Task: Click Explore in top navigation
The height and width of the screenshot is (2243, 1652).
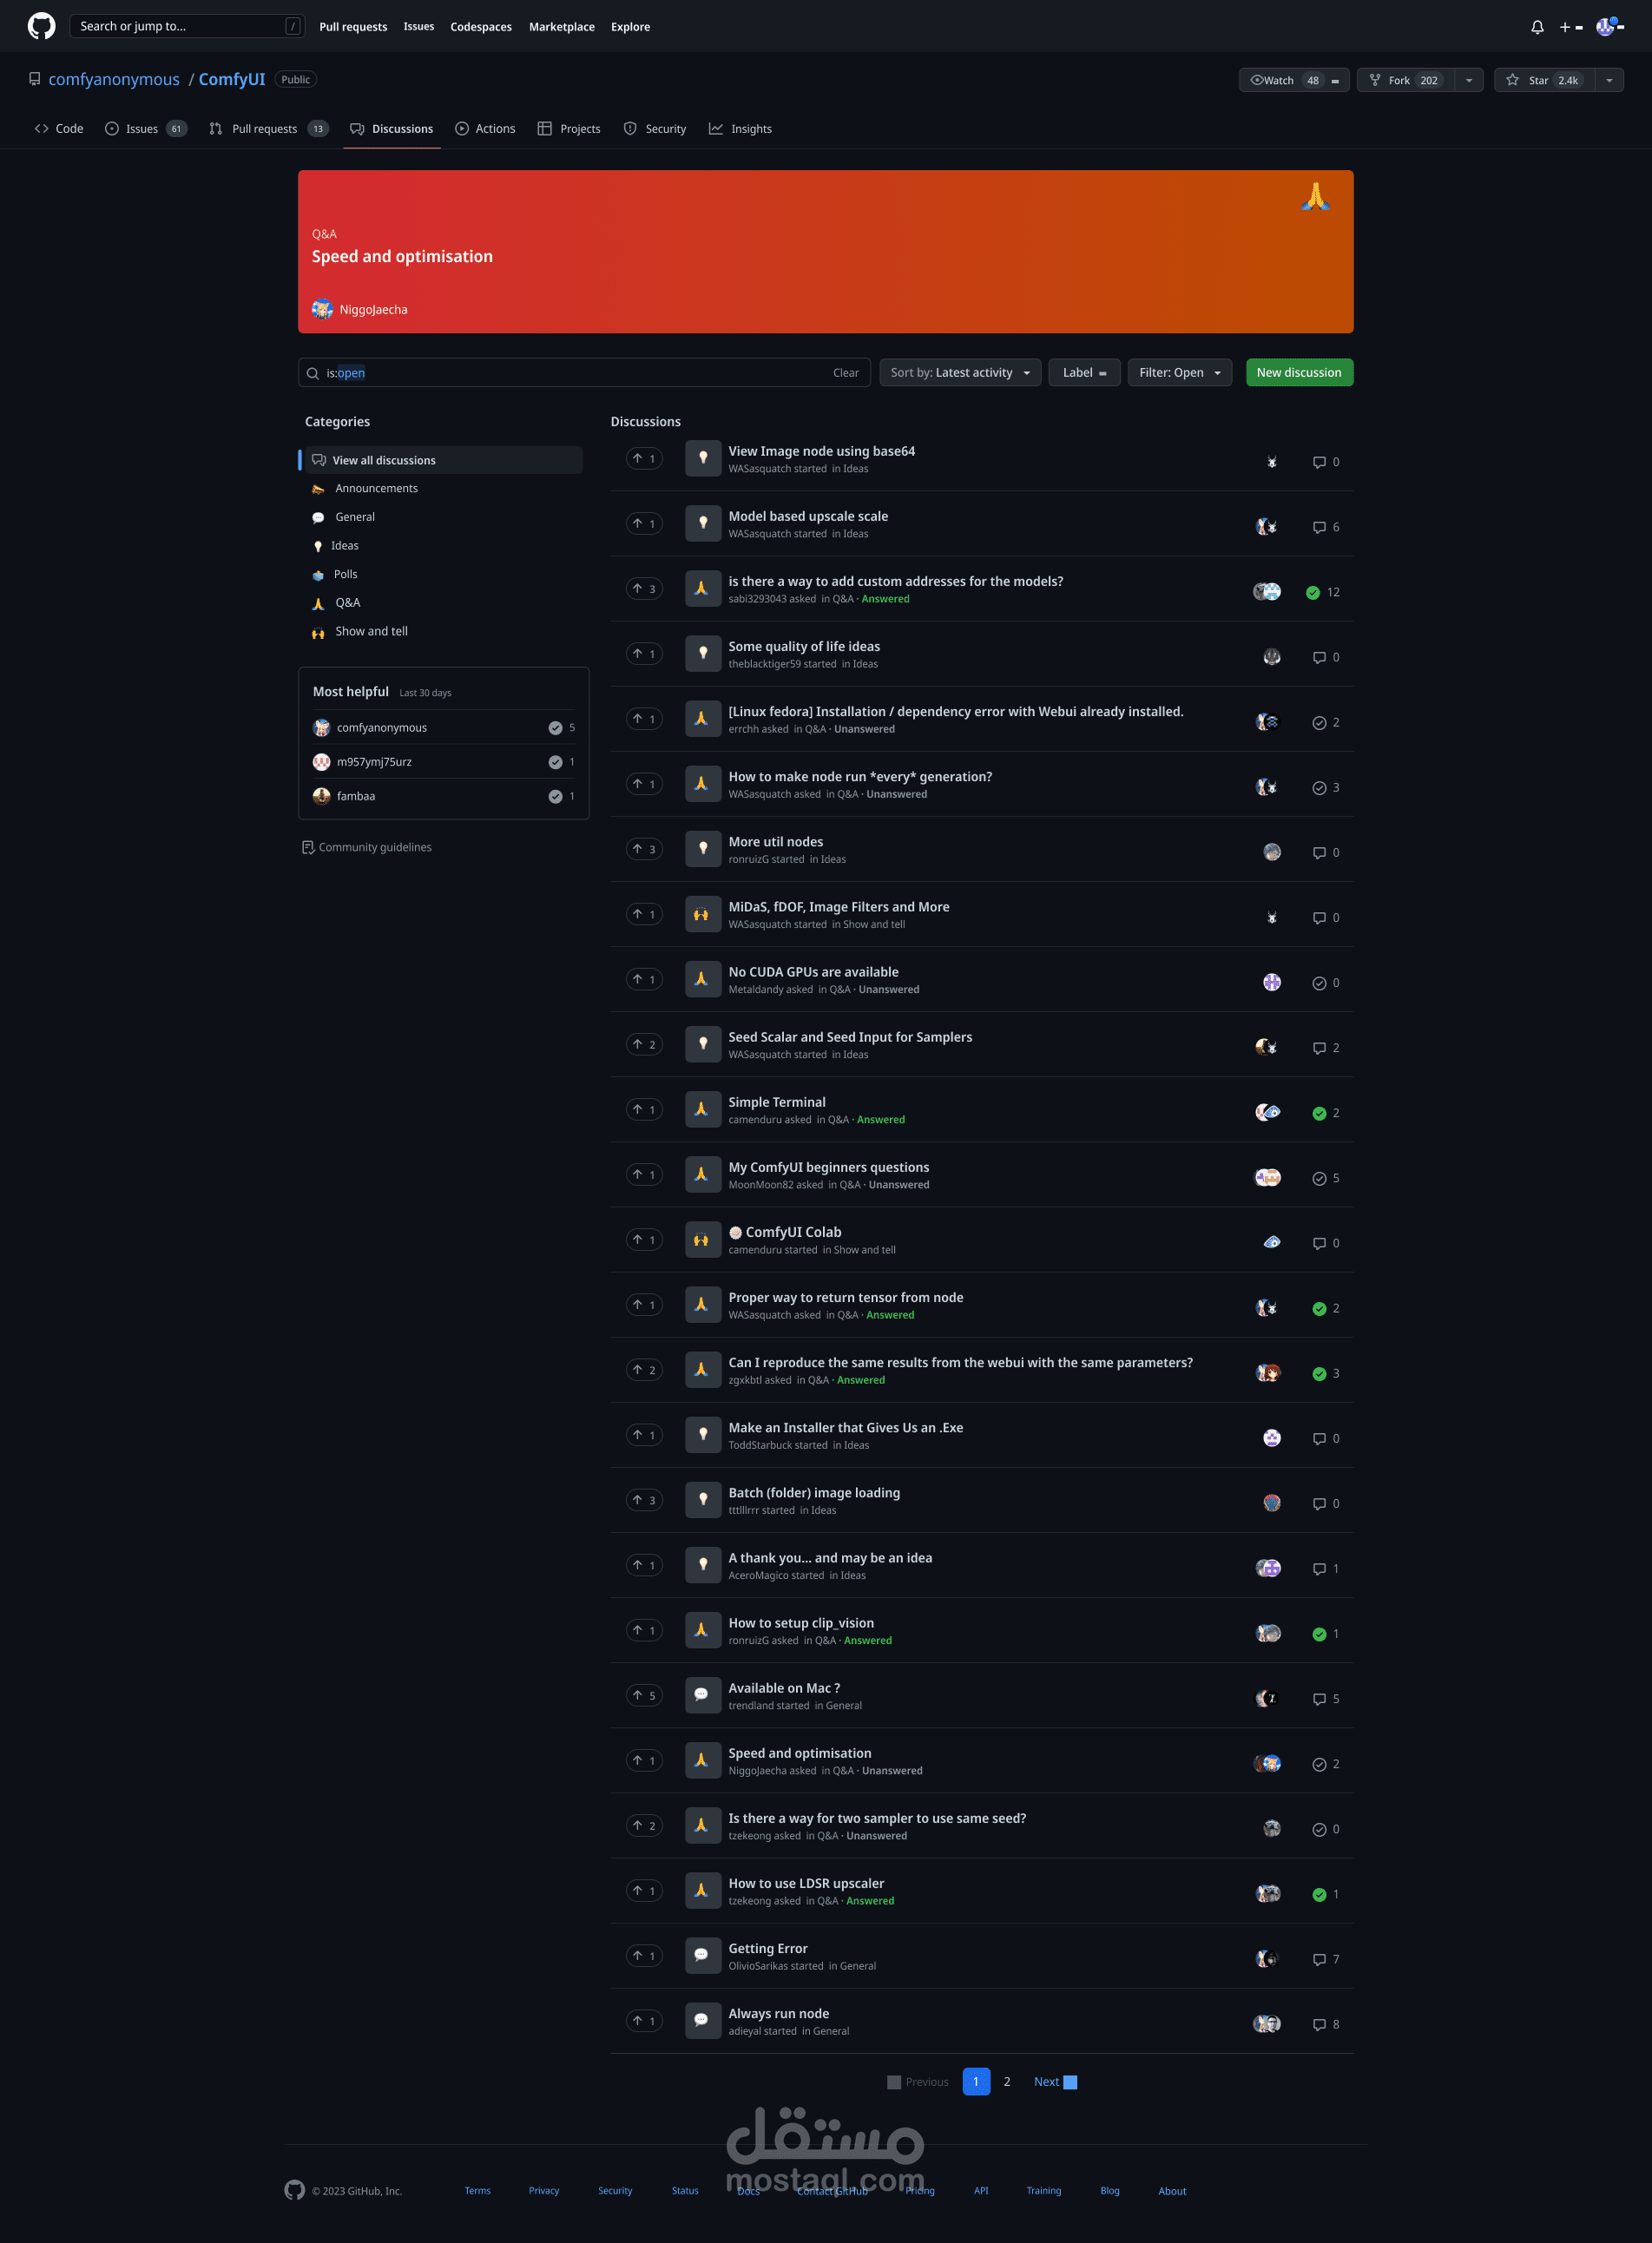Action: click(x=630, y=27)
